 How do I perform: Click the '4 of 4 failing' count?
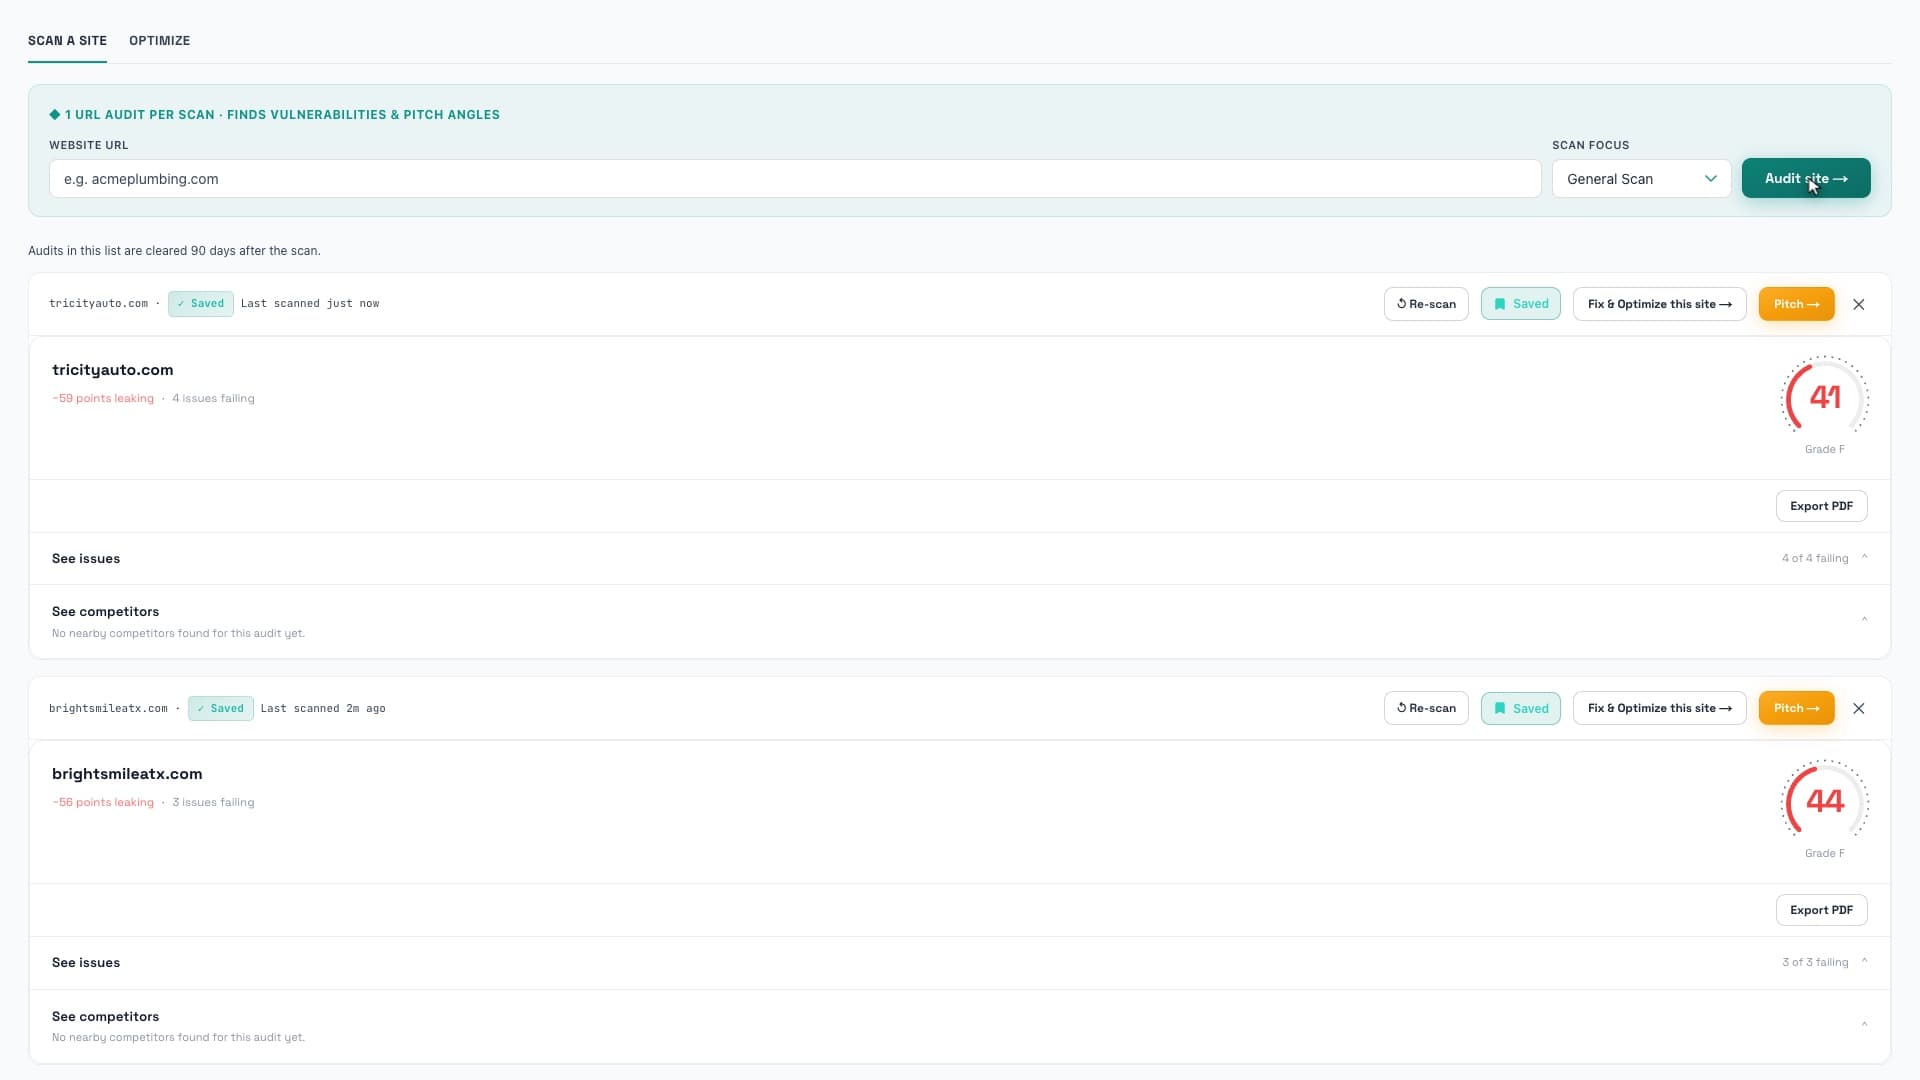(1815, 558)
